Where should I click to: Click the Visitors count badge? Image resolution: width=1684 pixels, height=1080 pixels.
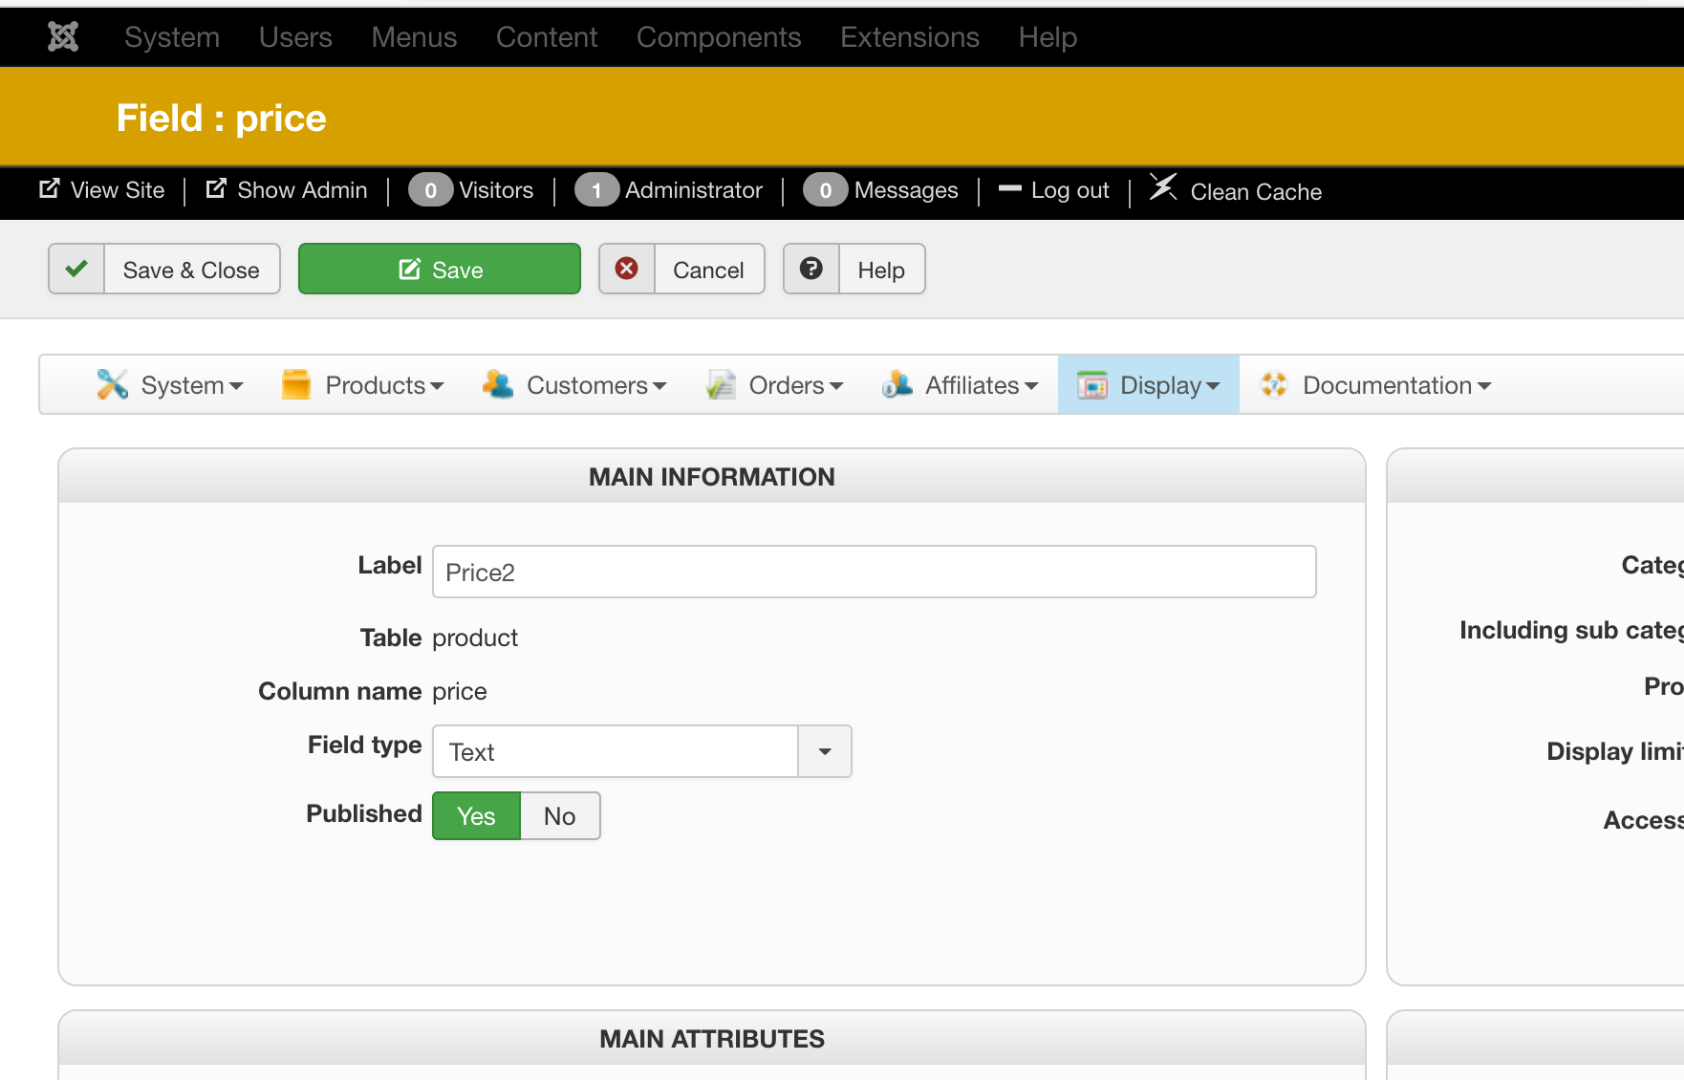(430, 190)
